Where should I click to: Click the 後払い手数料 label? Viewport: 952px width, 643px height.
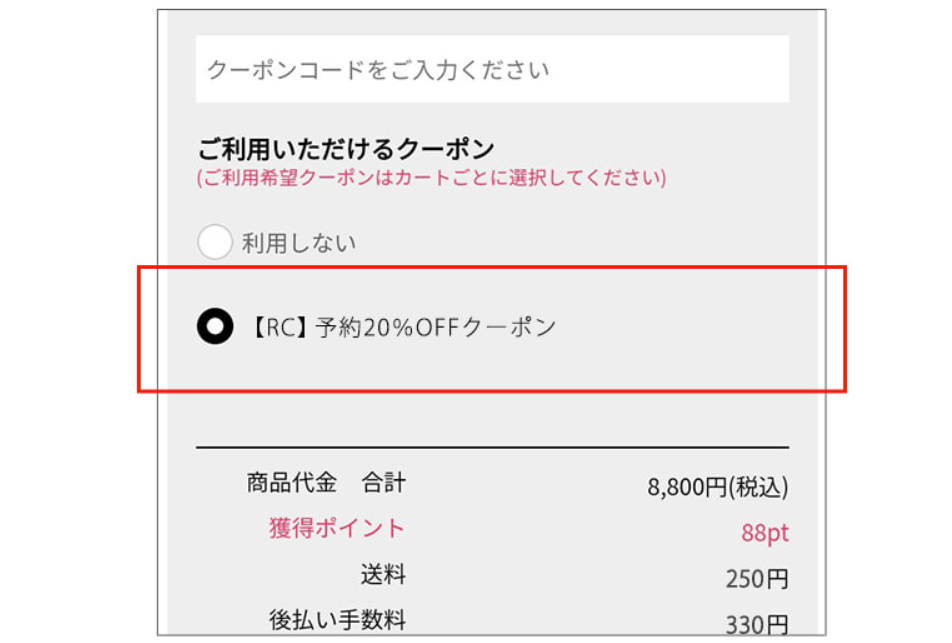coord(337,620)
